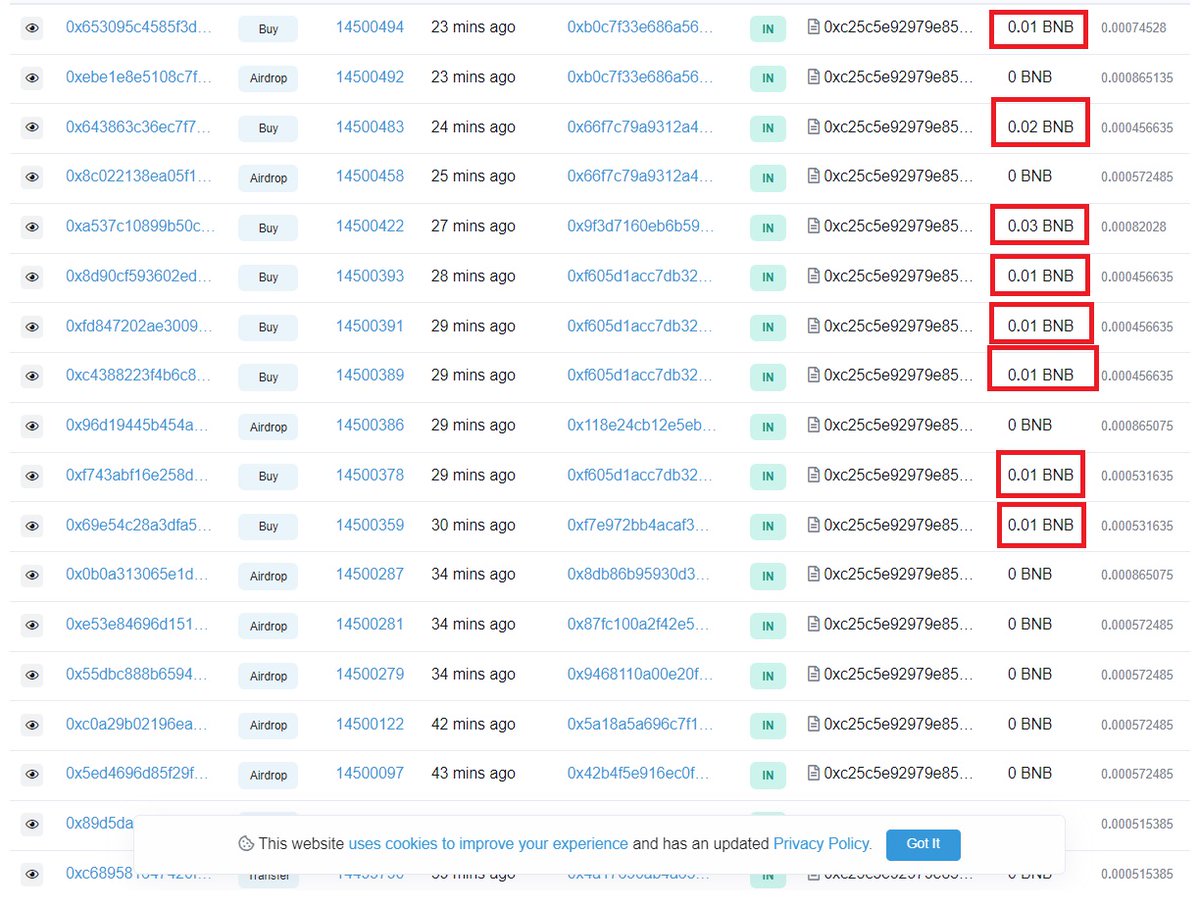Click Airdrop method badge for 0x8c022138ea05f1

[x=268, y=178]
